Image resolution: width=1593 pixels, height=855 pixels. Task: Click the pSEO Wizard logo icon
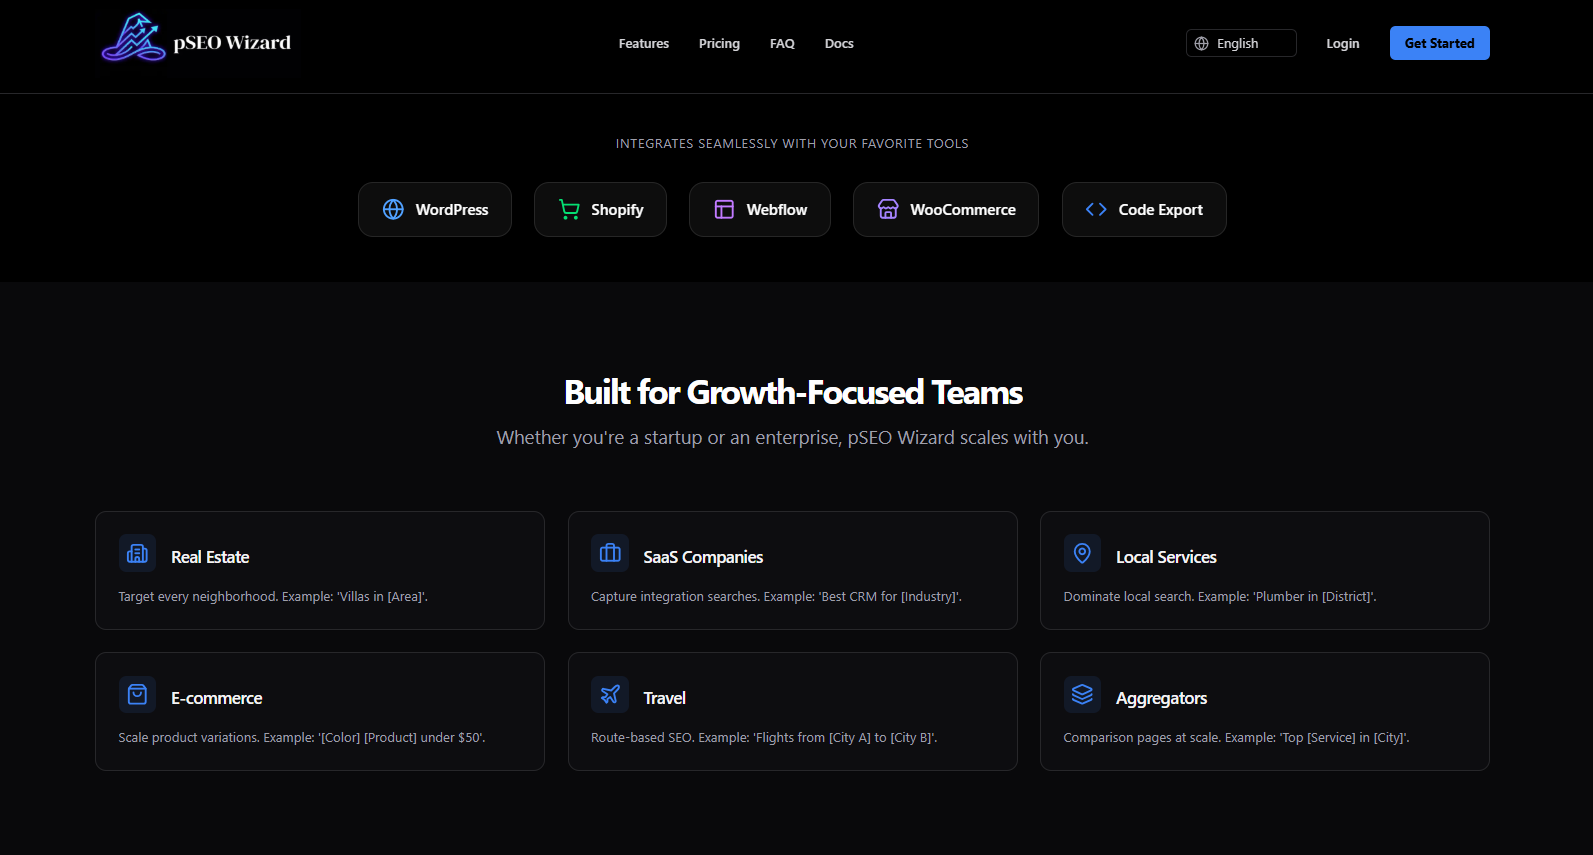(x=134, y=39)
